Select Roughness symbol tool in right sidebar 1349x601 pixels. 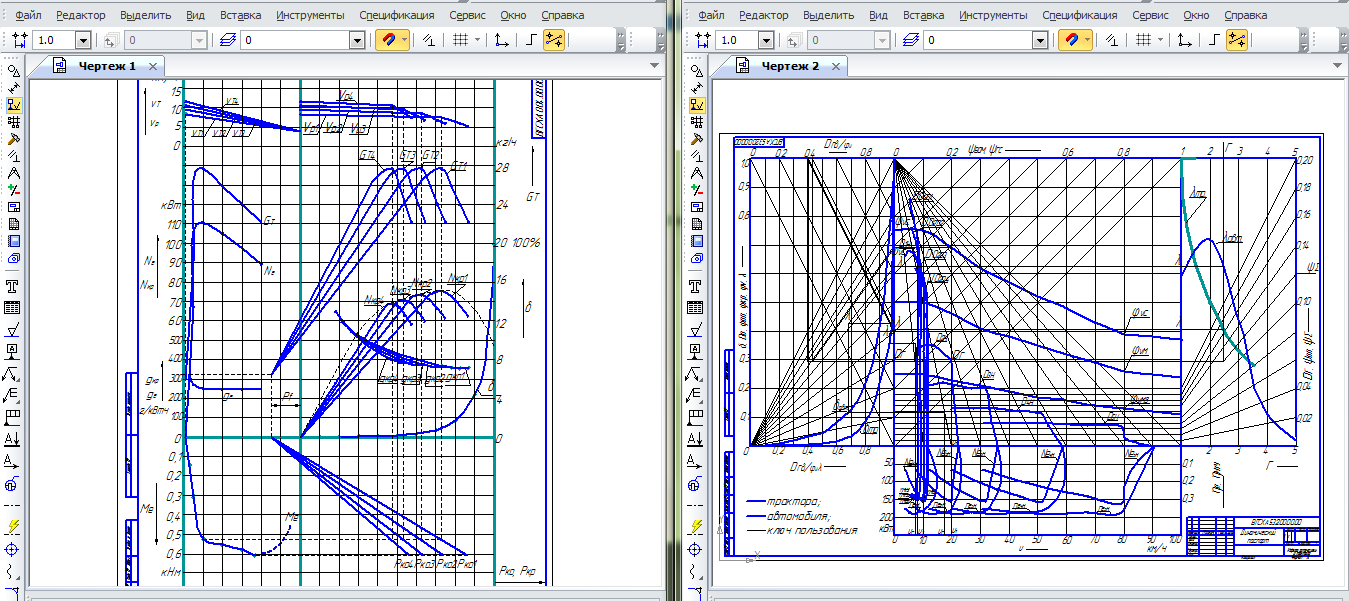tap(696, 329)
